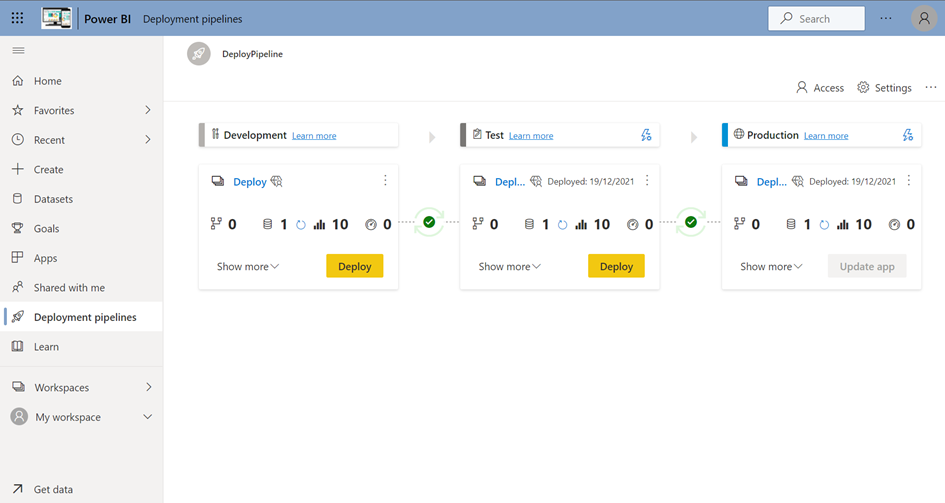Screen dimensions: 945x503
Task: Open the user account profile icon
Action: point(924,18)
